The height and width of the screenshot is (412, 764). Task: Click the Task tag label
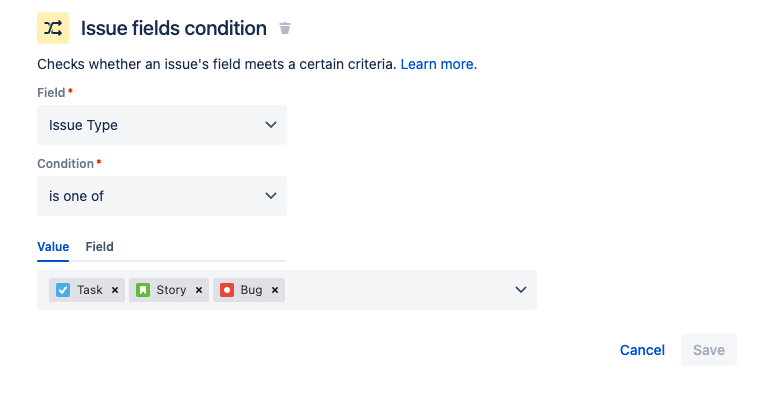pyautogui.click(x=90, y=290)
